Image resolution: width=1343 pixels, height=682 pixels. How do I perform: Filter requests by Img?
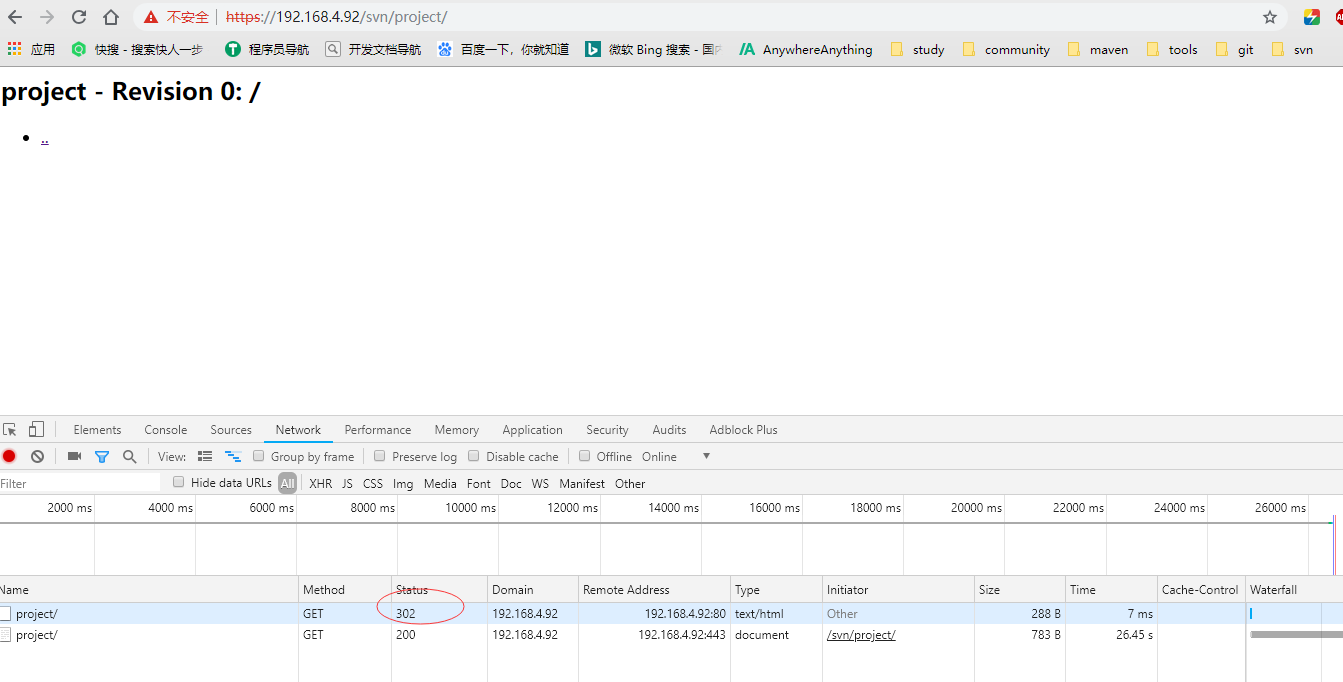403,483
